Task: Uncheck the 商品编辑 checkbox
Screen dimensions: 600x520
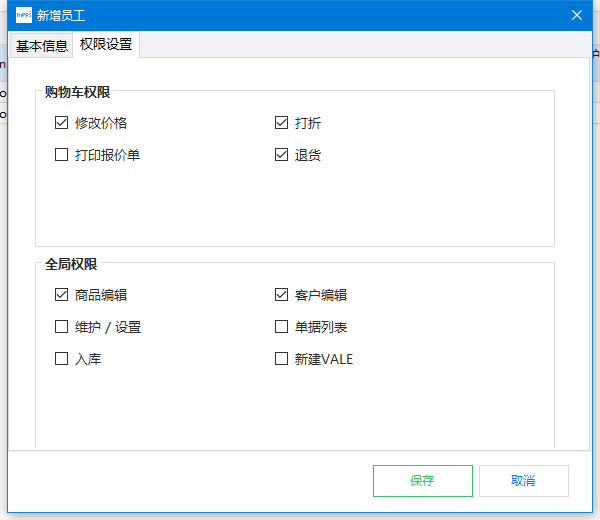Action: point(61,295)
